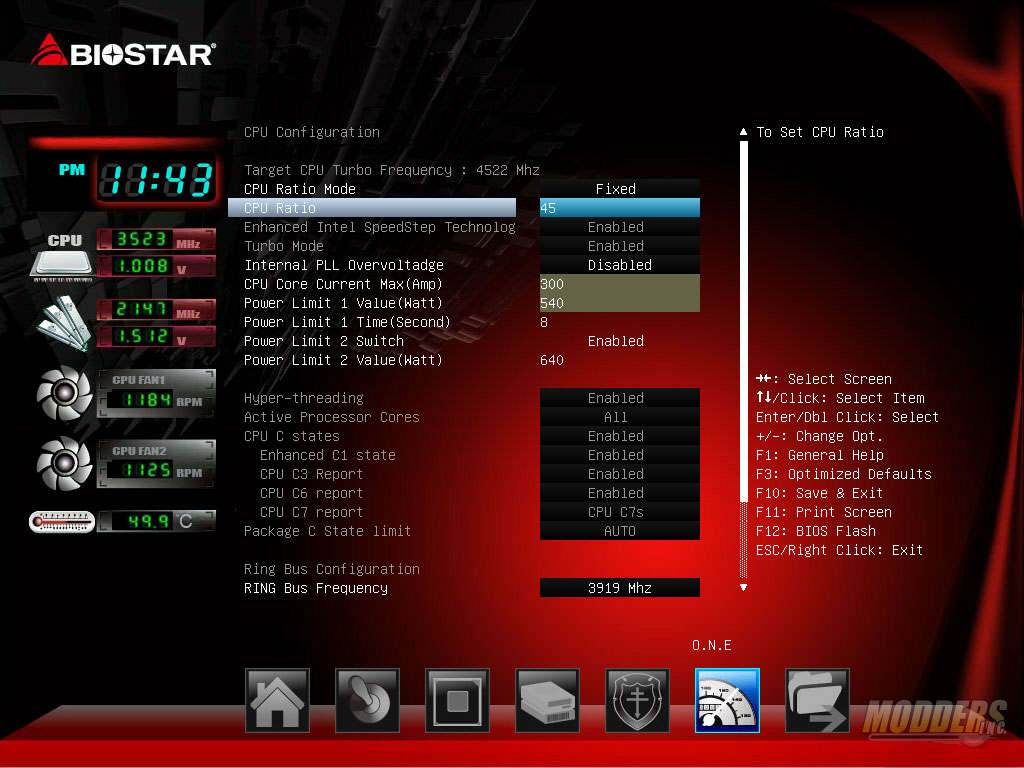Image resolution: width=1024 pixels, height=768 pixels.
Task: Open the Main home tab icon
Action: click(277, 701)
